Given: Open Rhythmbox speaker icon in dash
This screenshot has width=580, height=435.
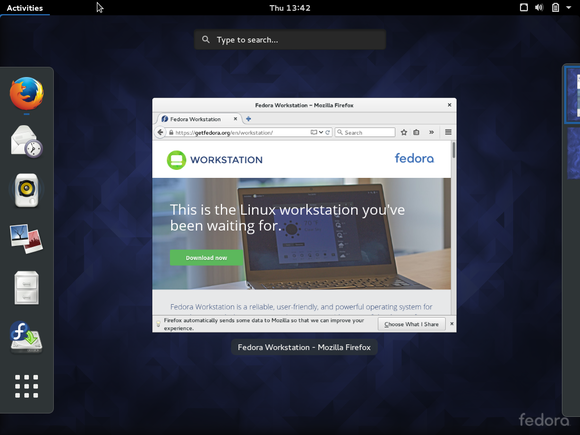Looking at the screenshot, I should pos(27,190).
